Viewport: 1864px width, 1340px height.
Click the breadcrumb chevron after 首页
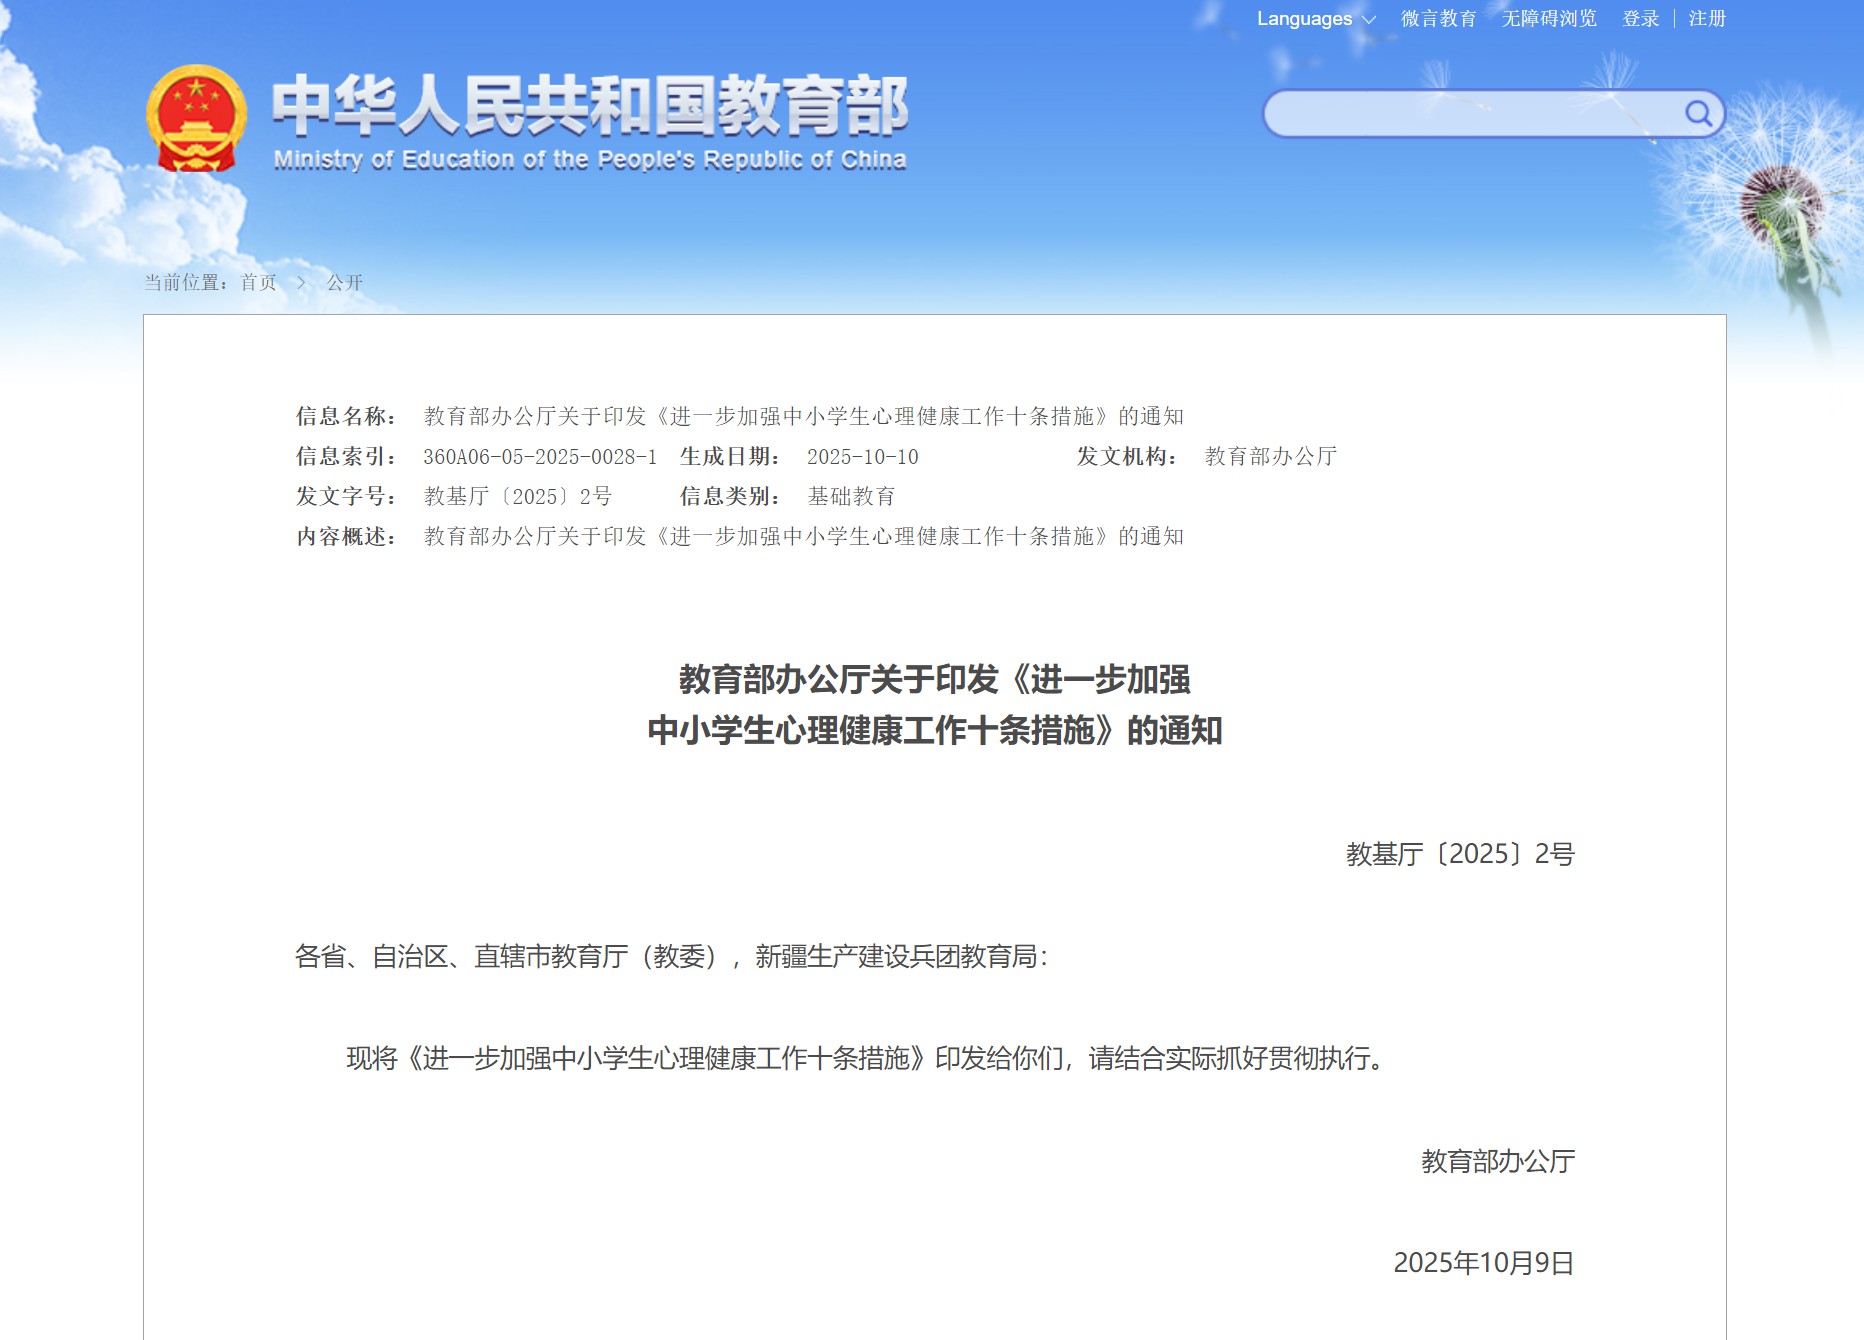click(301, 283)
